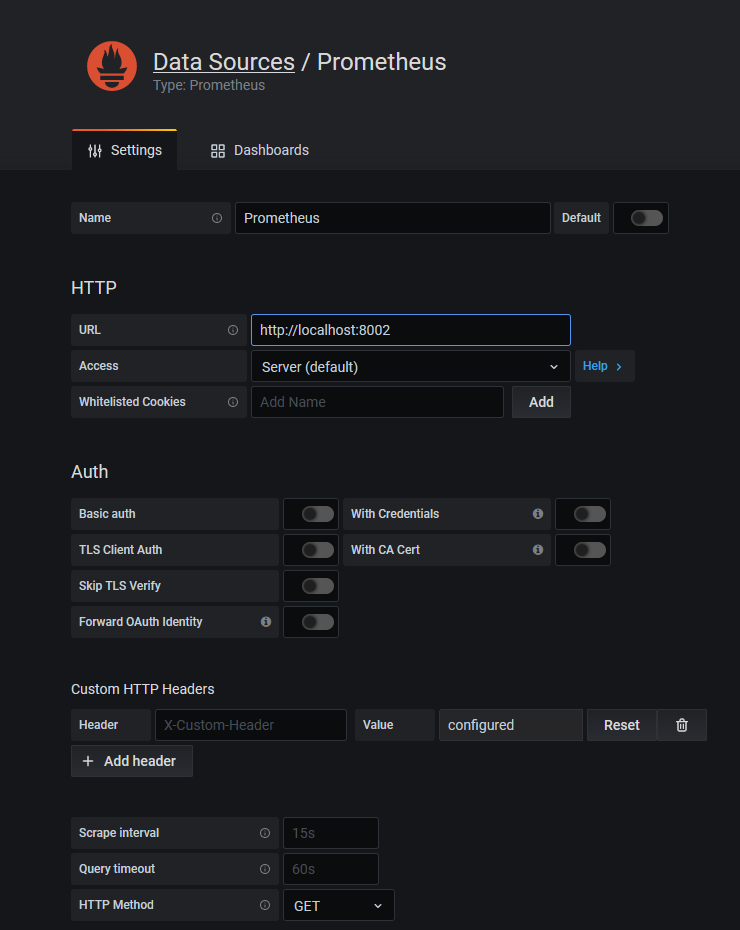Click the Query timeout 60s field
The width and height of the screenshot is (740, 930).
tap(331, 869)
